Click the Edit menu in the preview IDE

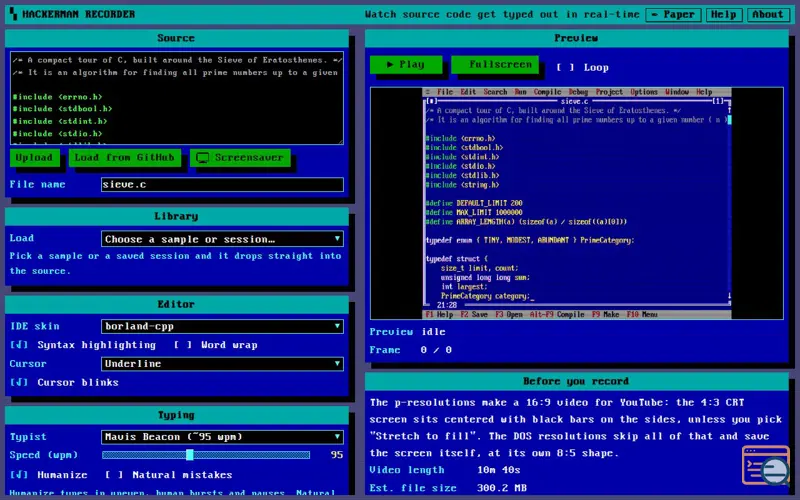click(468, 92)
